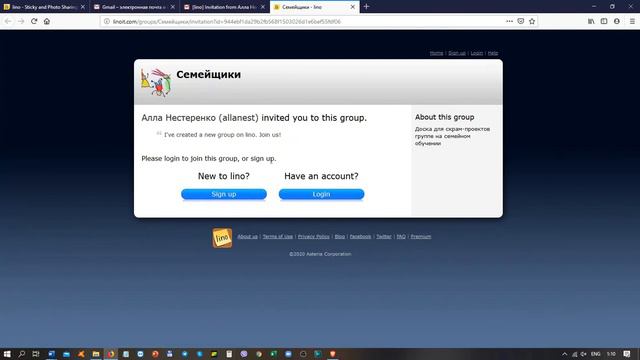Image resolution: width=640 pixels, height=360 pixels.
Task: Open the Login link in the top navigation
Action: point(476,53)
